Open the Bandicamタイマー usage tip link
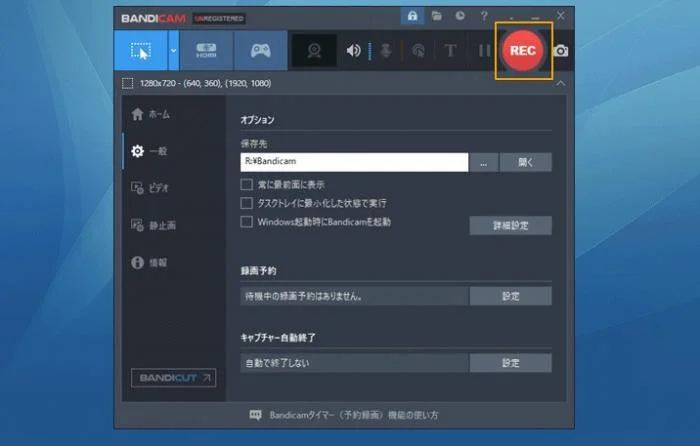700x446 pixels. [354, 416]
